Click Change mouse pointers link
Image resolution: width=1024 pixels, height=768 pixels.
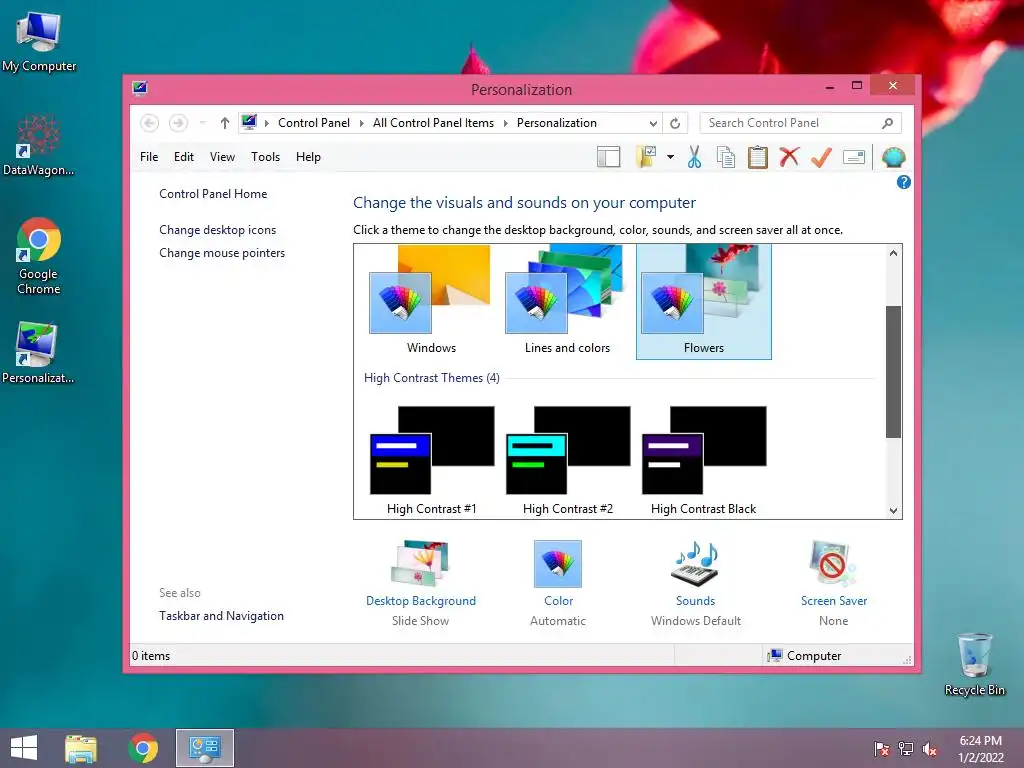tap(222, 253)
